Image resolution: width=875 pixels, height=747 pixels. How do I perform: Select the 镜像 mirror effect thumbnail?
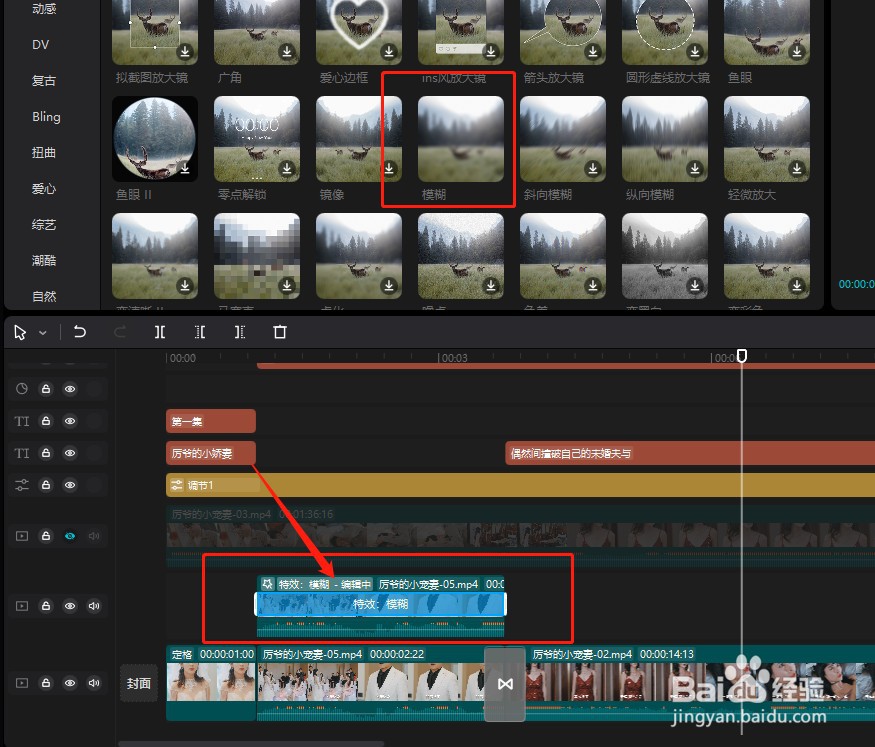click(x=358, y=139)
